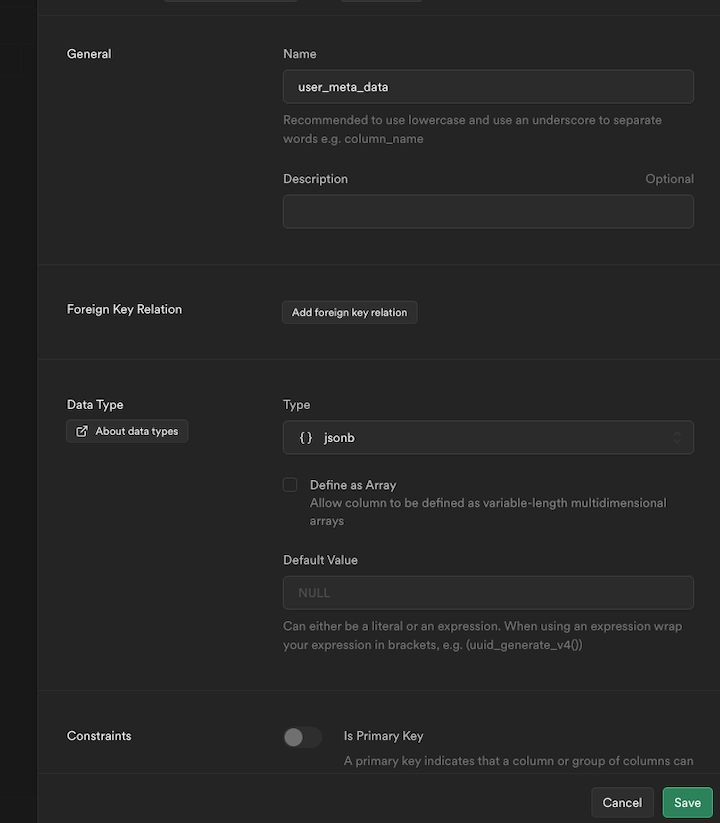Toggle the Is Primary Key switch
The height and width of the screenshot is (823, 720).
(x=302, y=736)
